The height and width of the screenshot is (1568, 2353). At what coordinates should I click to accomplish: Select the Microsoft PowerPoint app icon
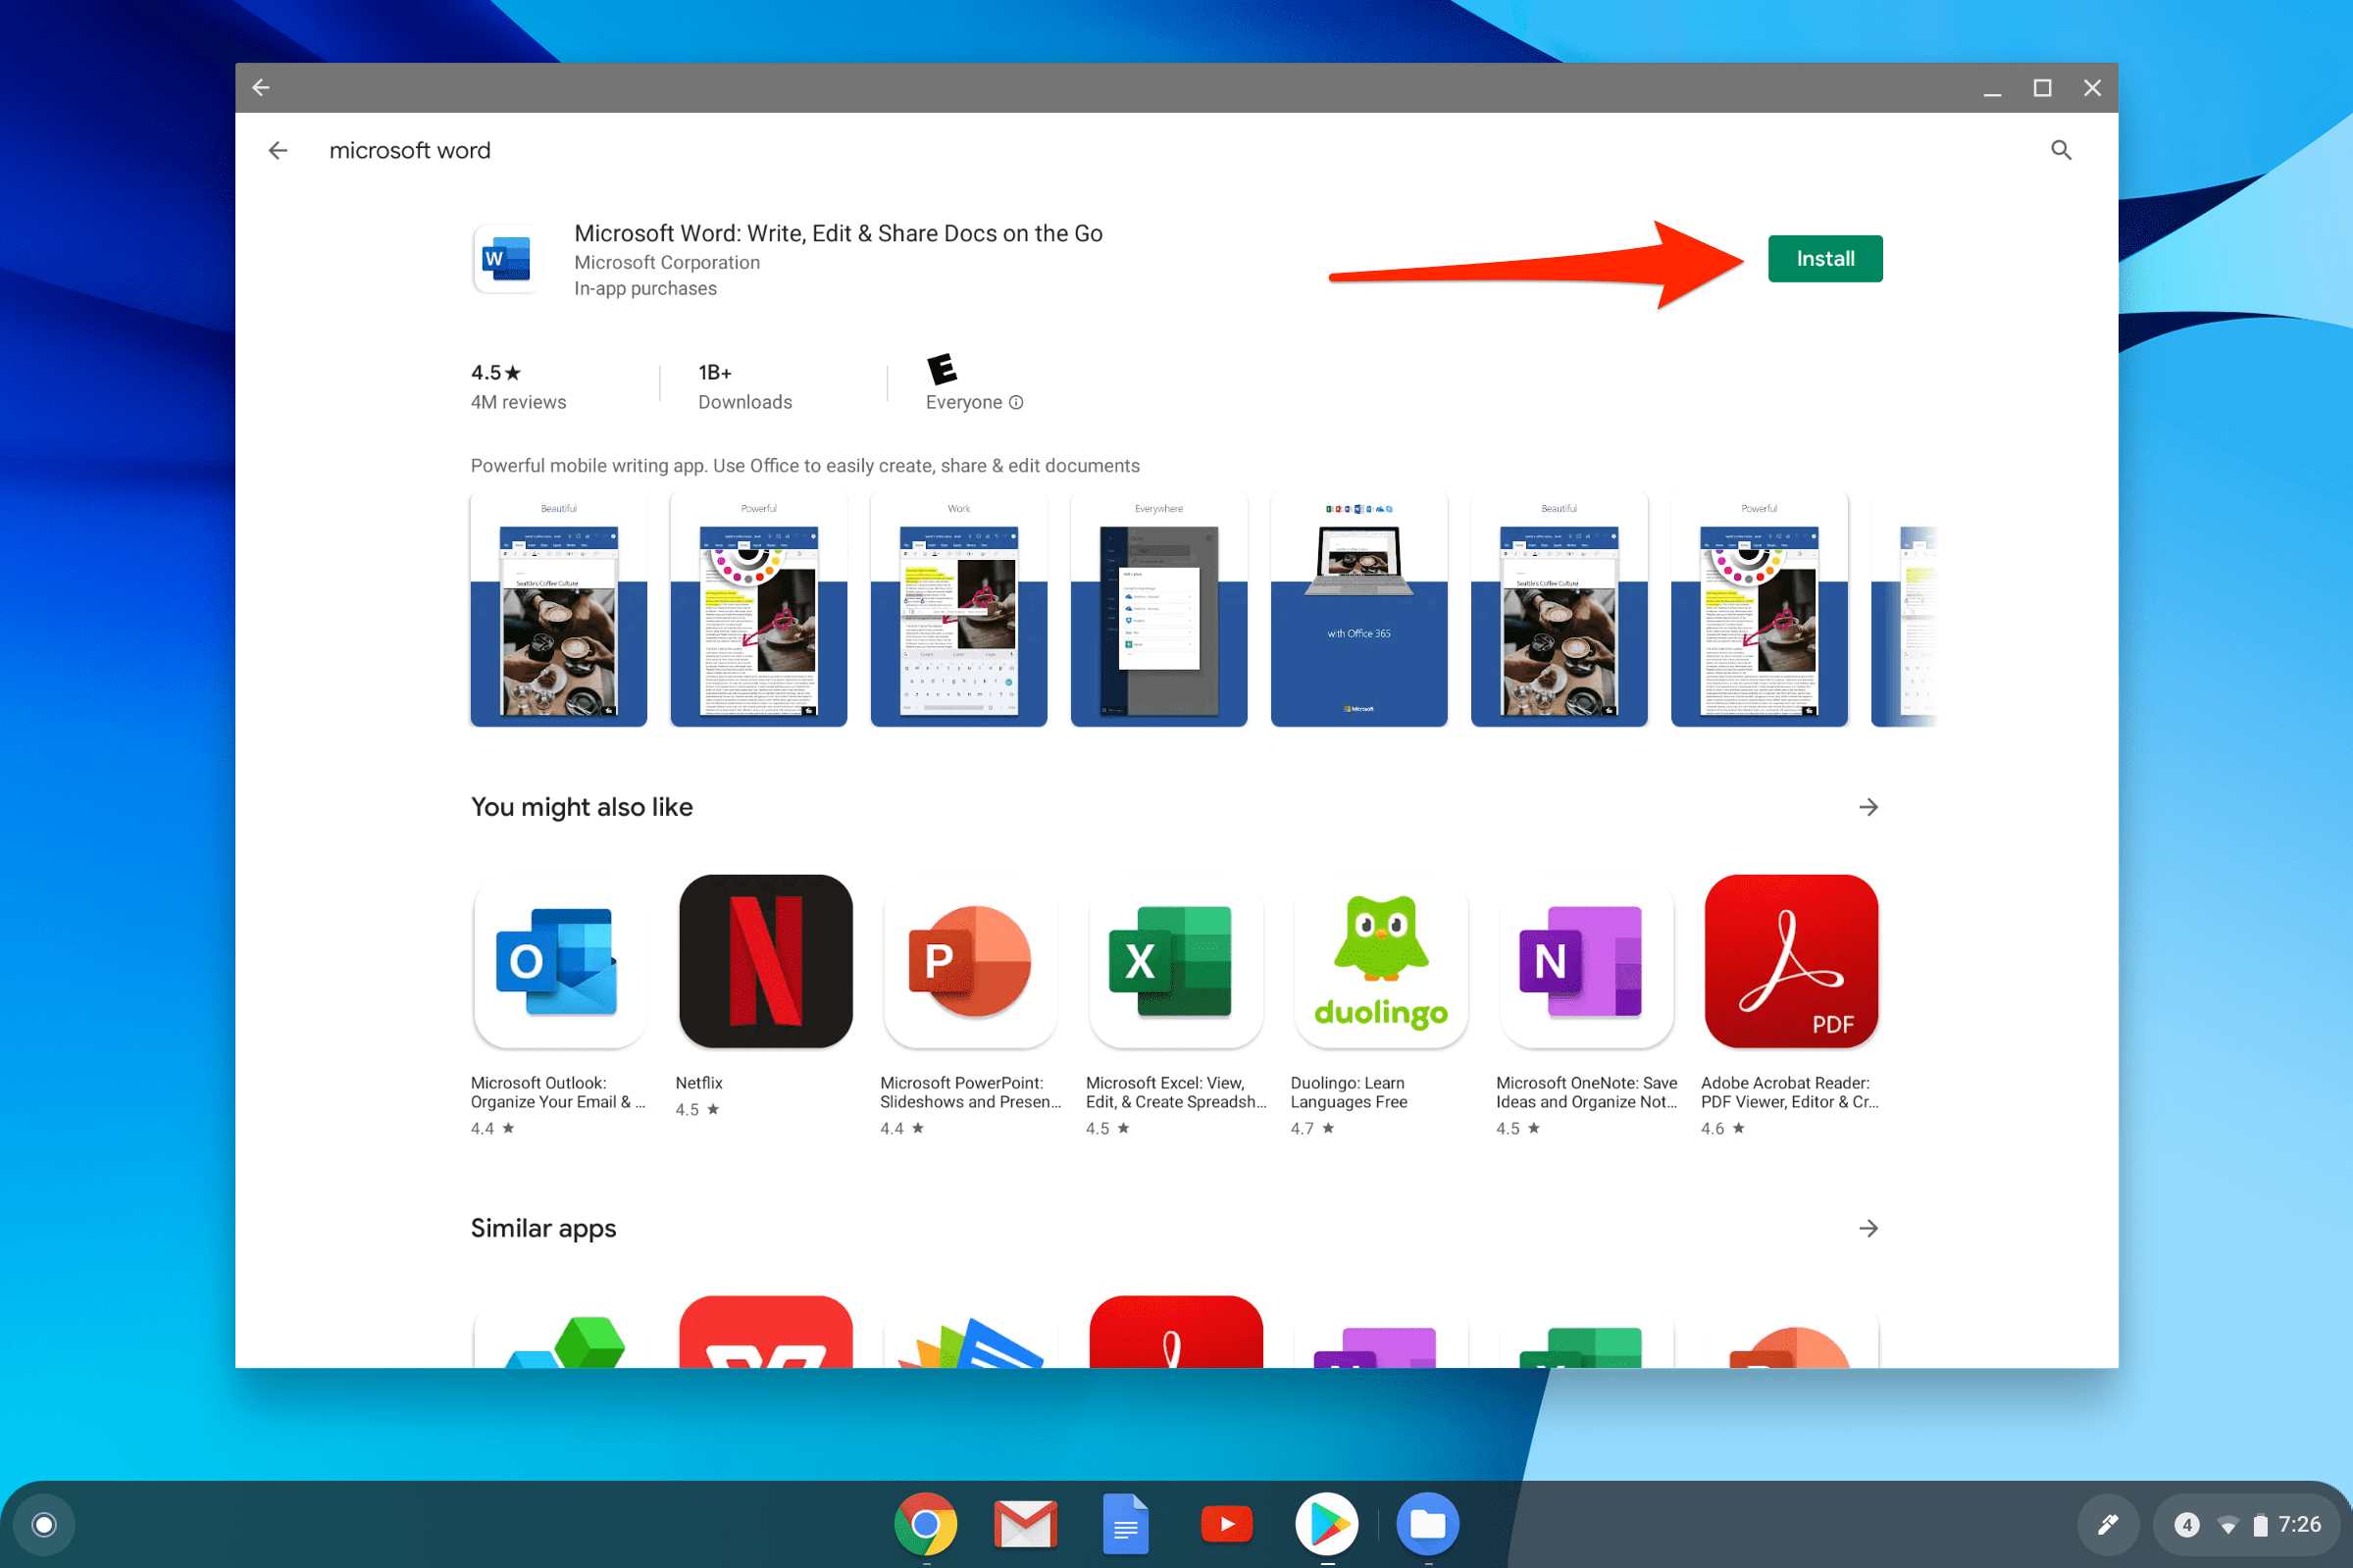click(970, 961)
